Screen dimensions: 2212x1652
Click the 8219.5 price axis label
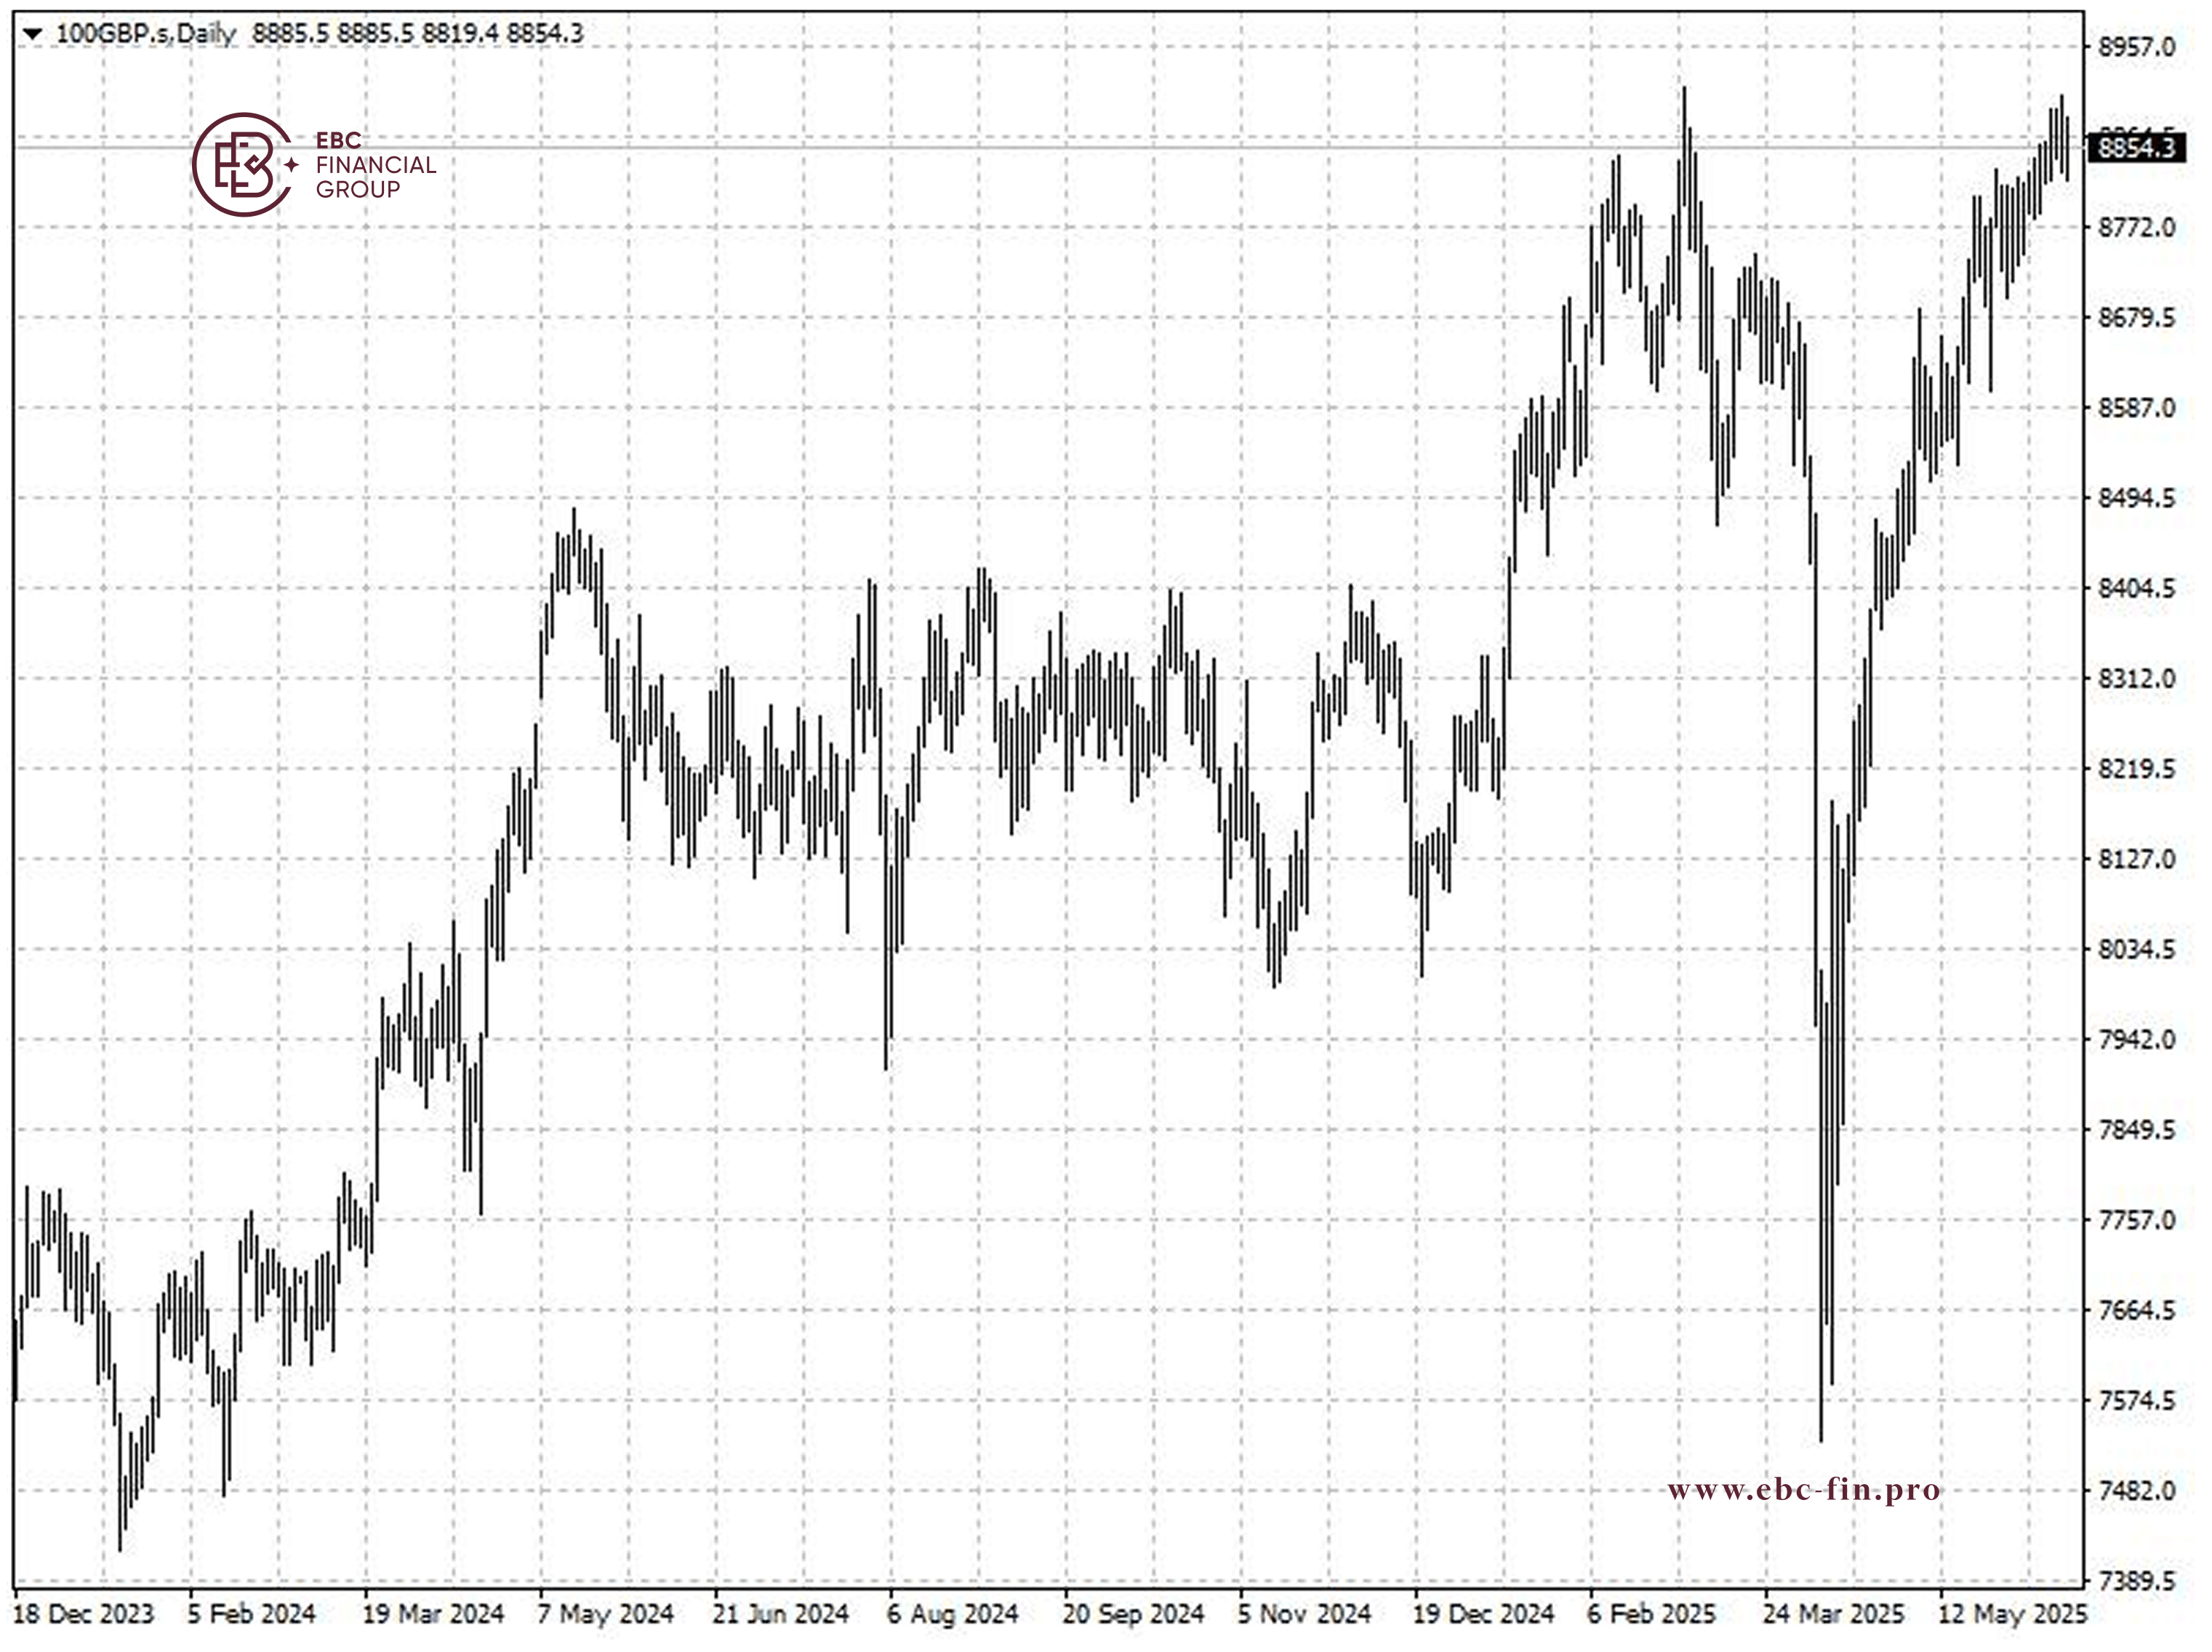(x=2137, y=769)
